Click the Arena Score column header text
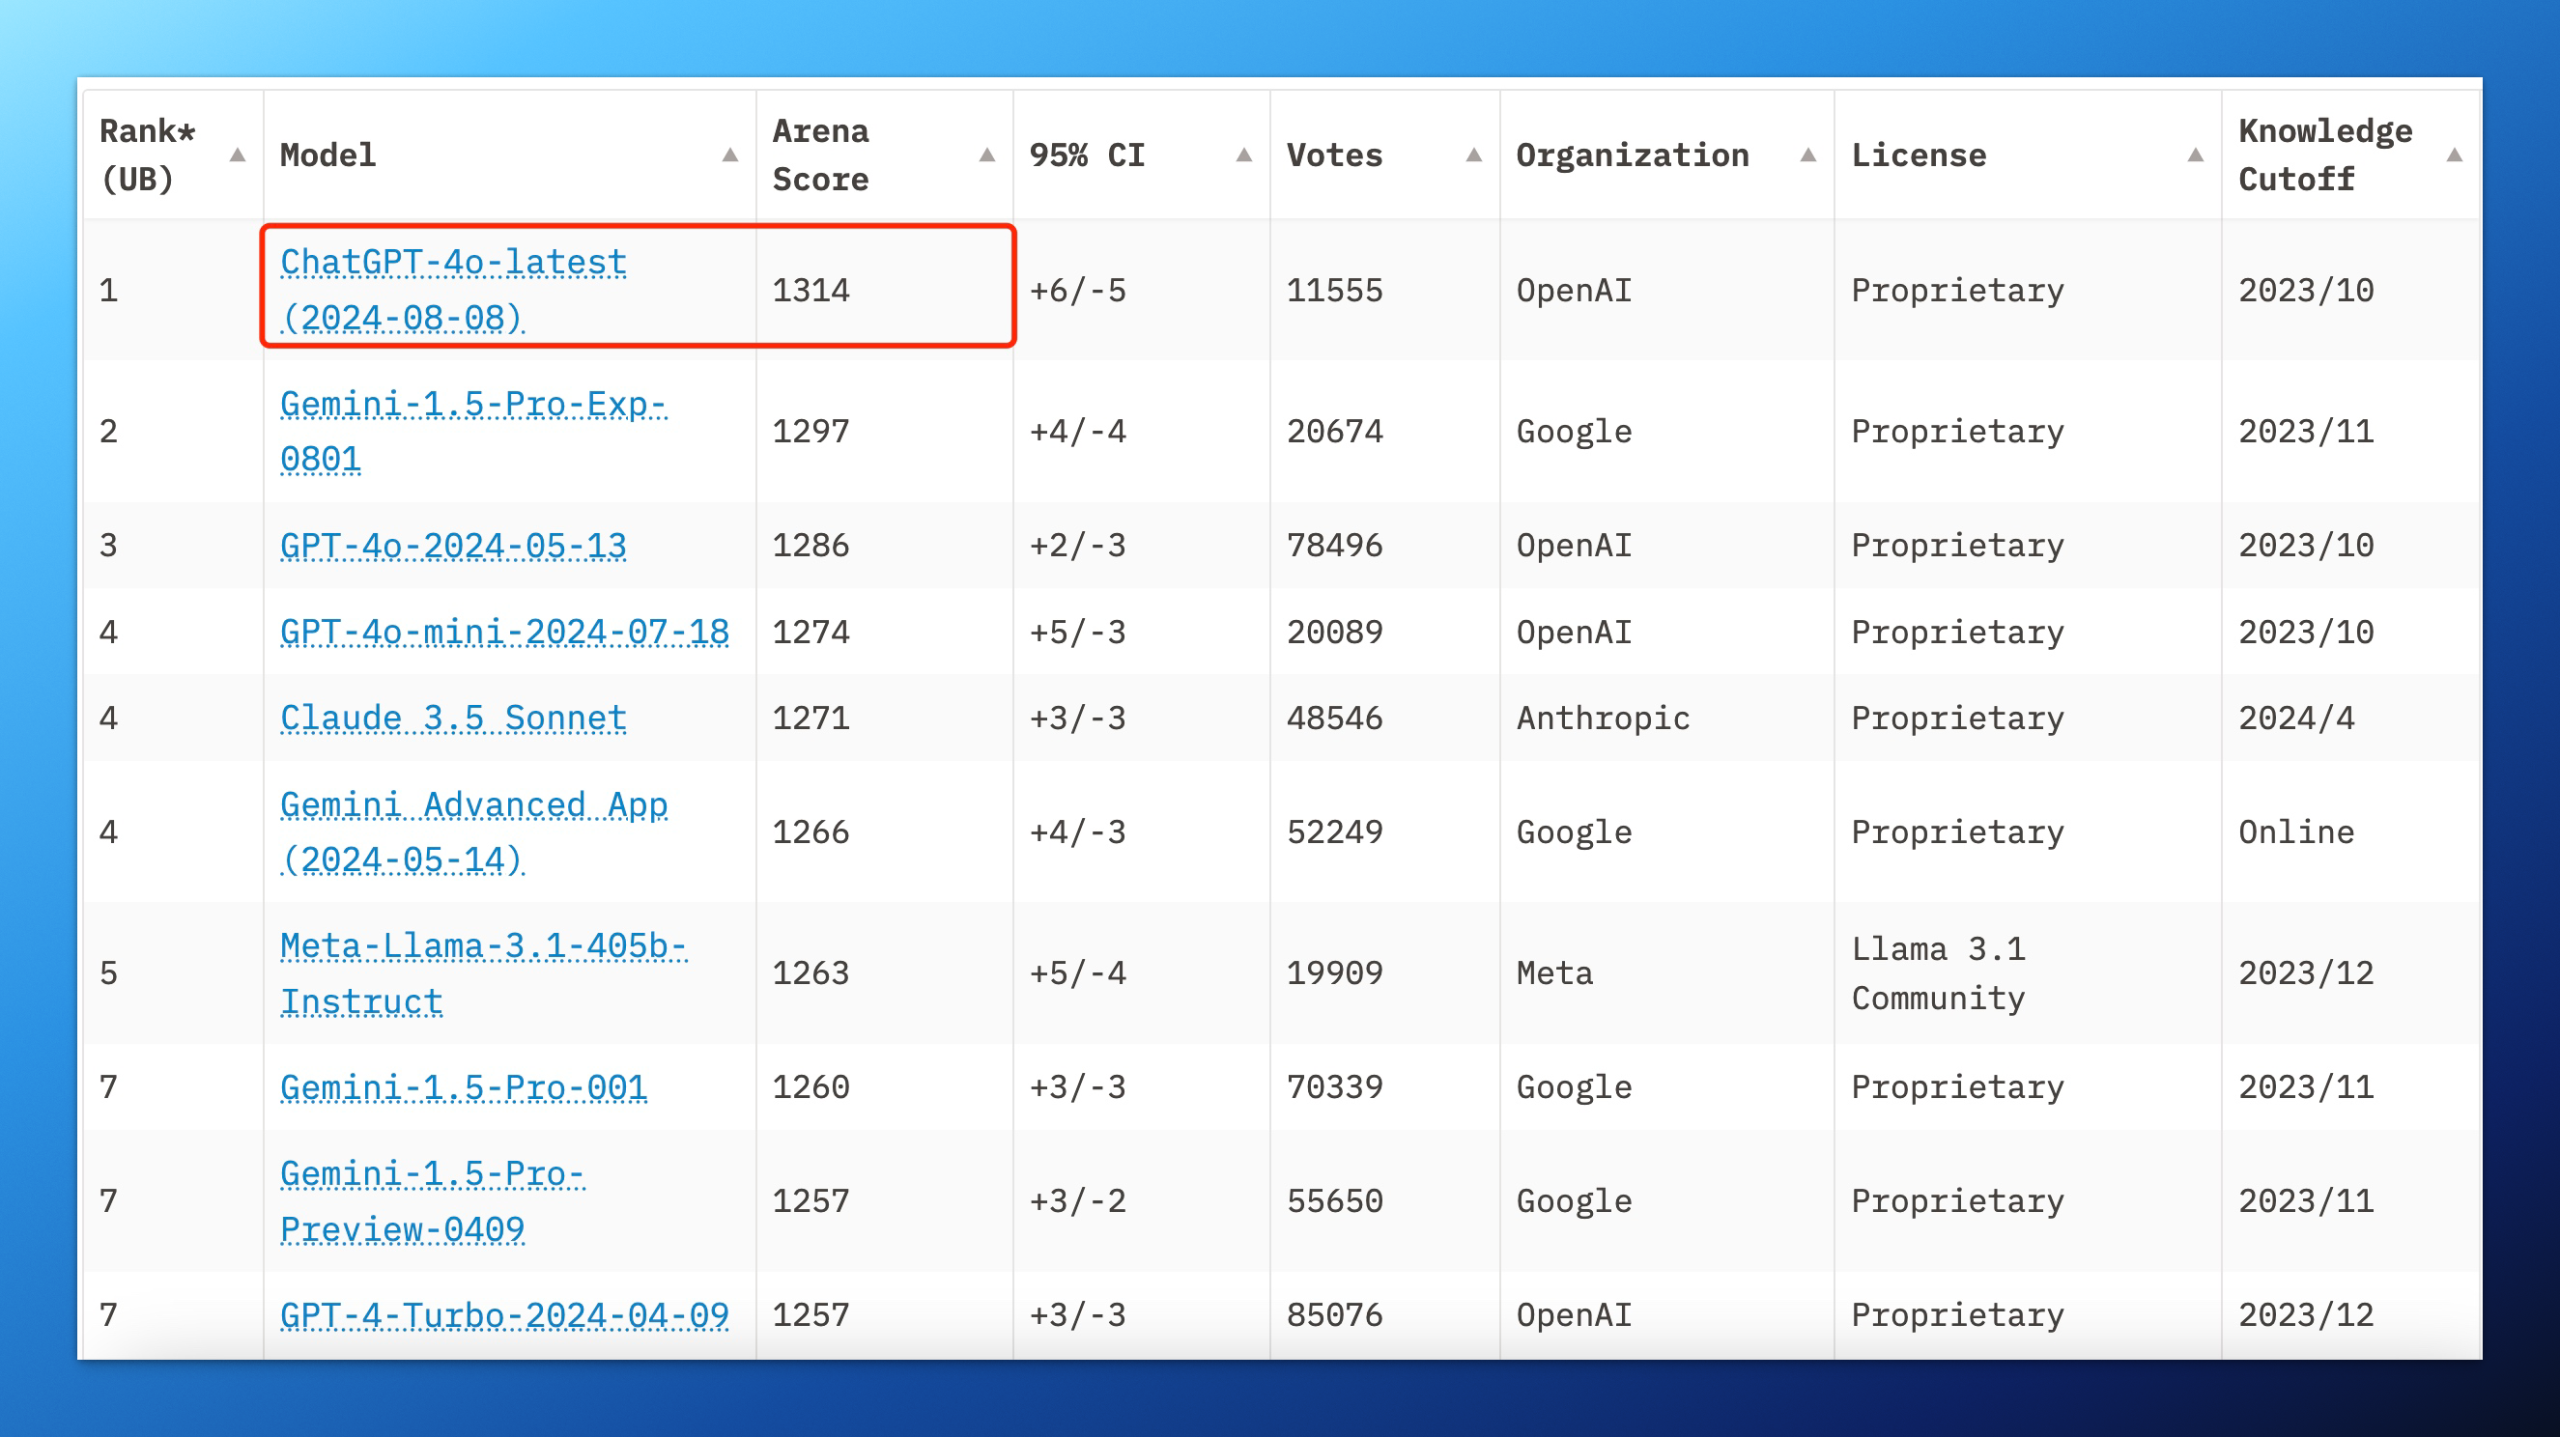The image size is (2560, 1437). coord(820,155)
